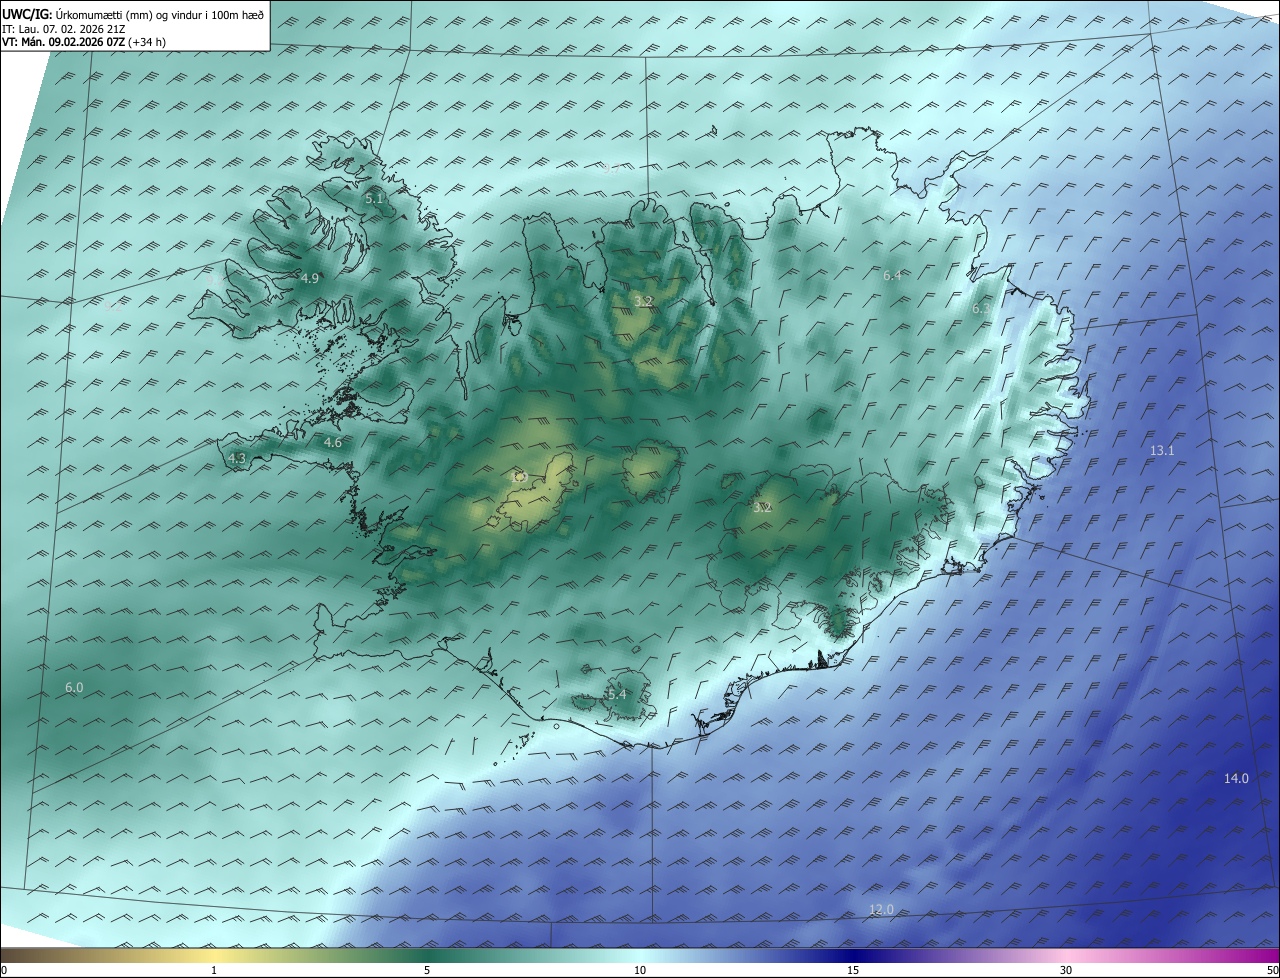Click the 'VT: Mán. 09.02.2026 07Z (+34 h)' line
This screenshot has width=1280, height=978.
82,42
